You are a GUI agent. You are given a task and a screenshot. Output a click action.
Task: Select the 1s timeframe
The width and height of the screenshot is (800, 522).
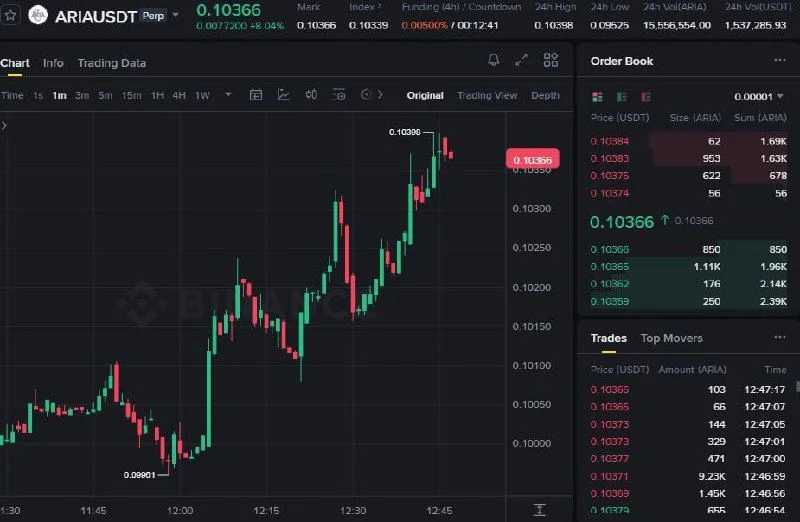[38, 95]
